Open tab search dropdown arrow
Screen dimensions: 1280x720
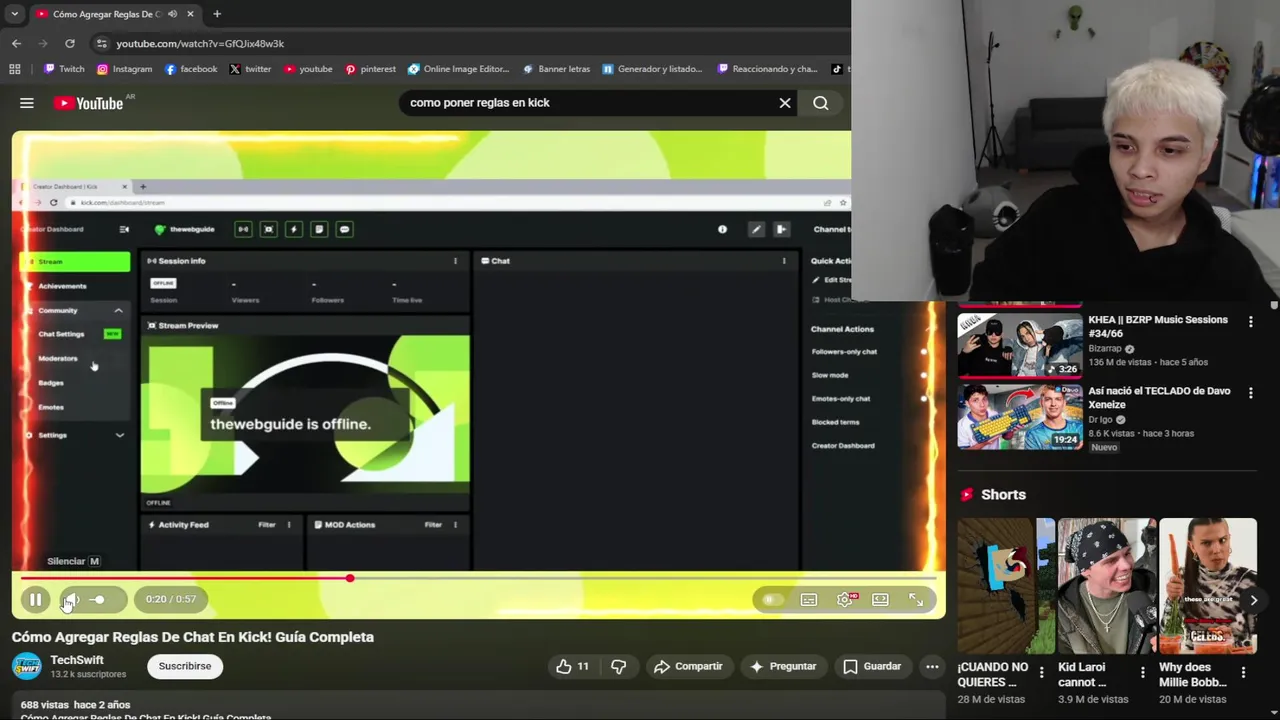14,14
